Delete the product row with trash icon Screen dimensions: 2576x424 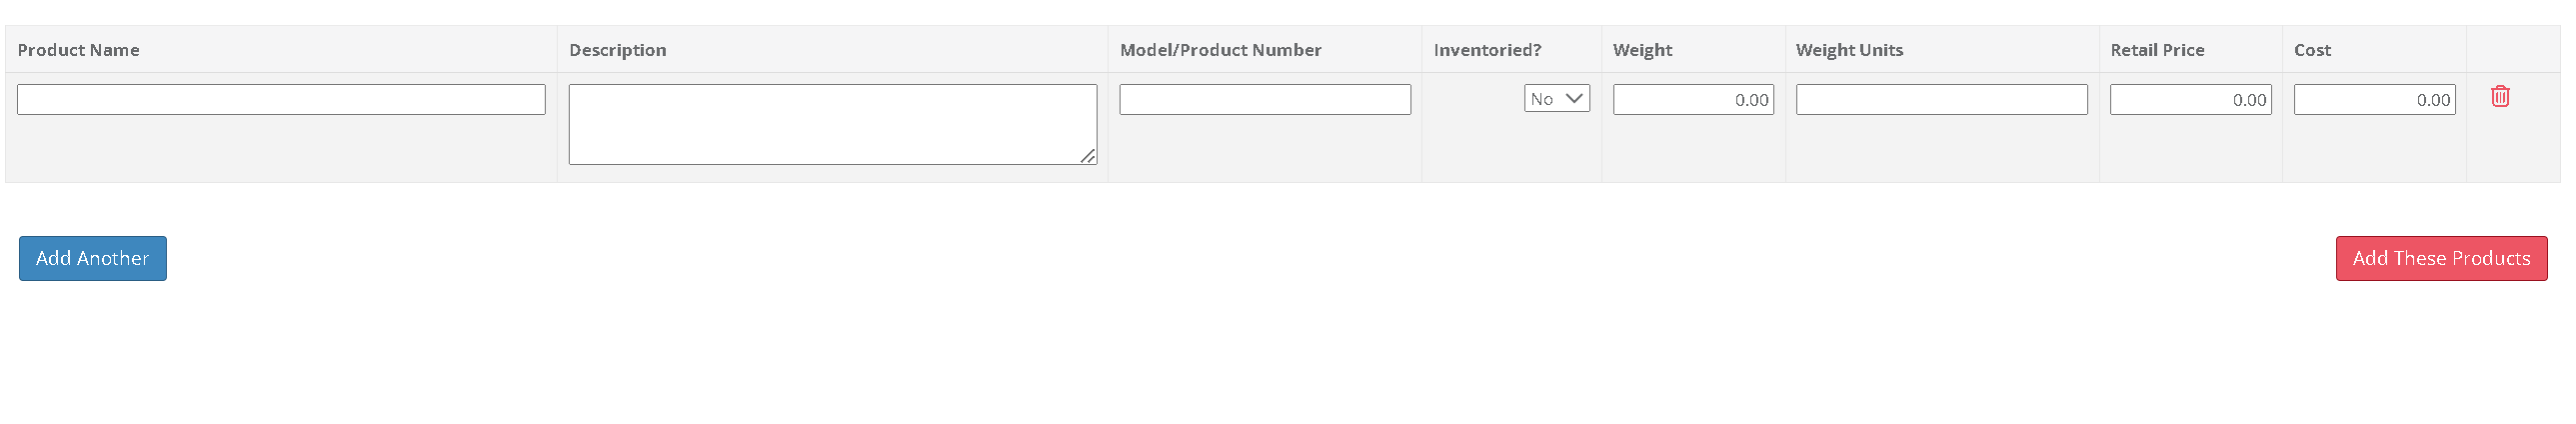pos(2500,97)
